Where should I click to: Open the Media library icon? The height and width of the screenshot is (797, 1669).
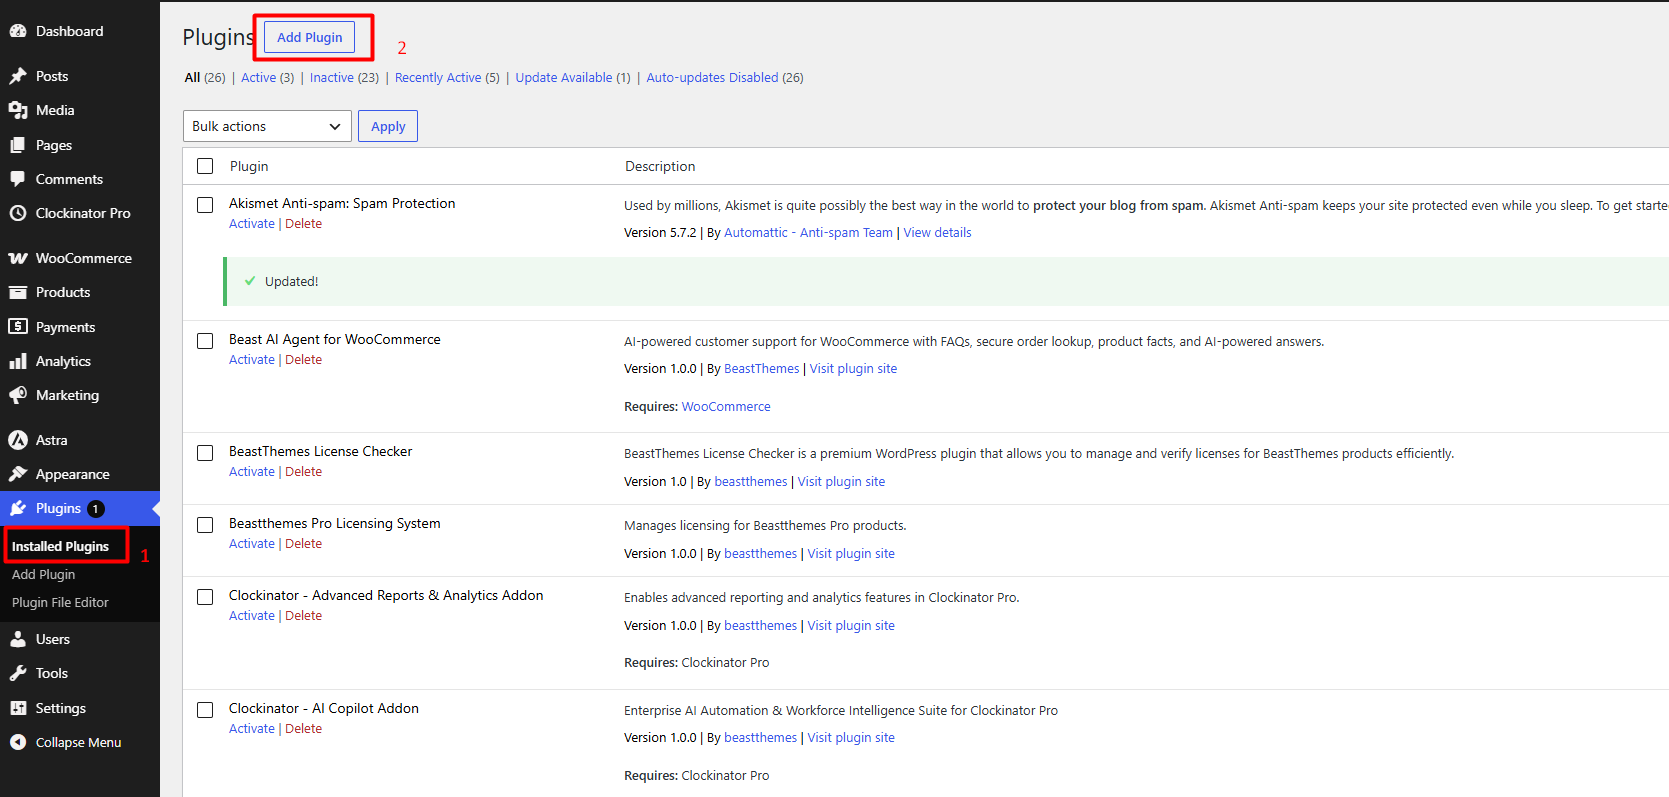pyautogui.click(x=18, y=110)
